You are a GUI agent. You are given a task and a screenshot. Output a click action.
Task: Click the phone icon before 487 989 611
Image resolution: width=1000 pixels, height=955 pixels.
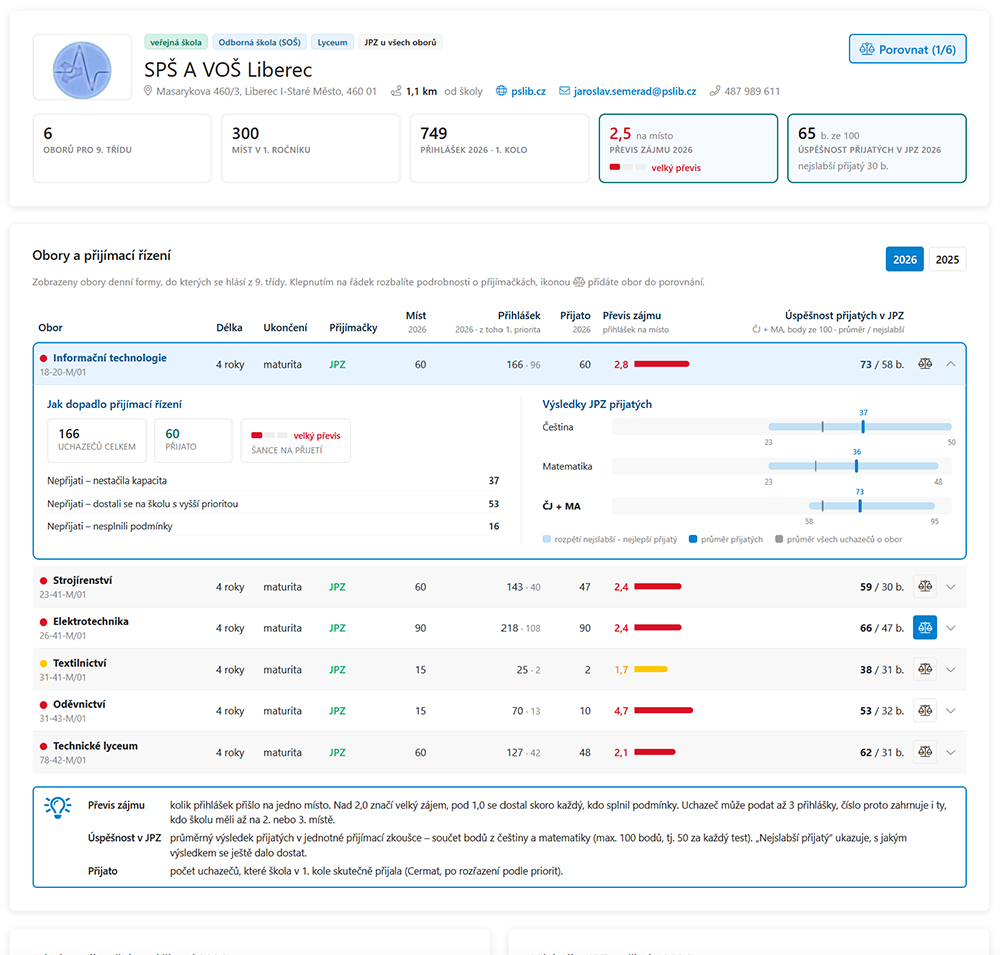[715, 91]
